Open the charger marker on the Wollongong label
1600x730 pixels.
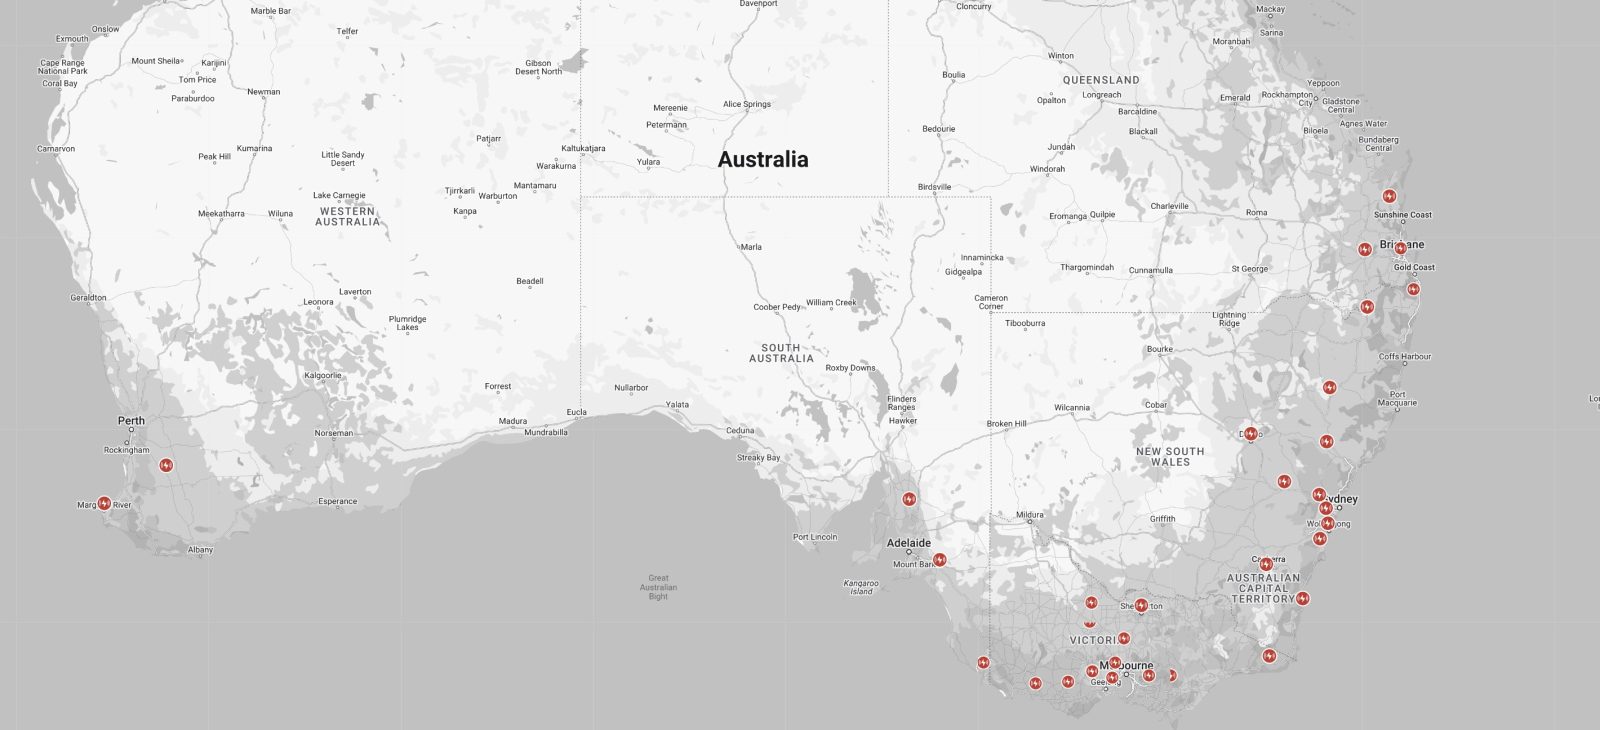pos(1328,523)
